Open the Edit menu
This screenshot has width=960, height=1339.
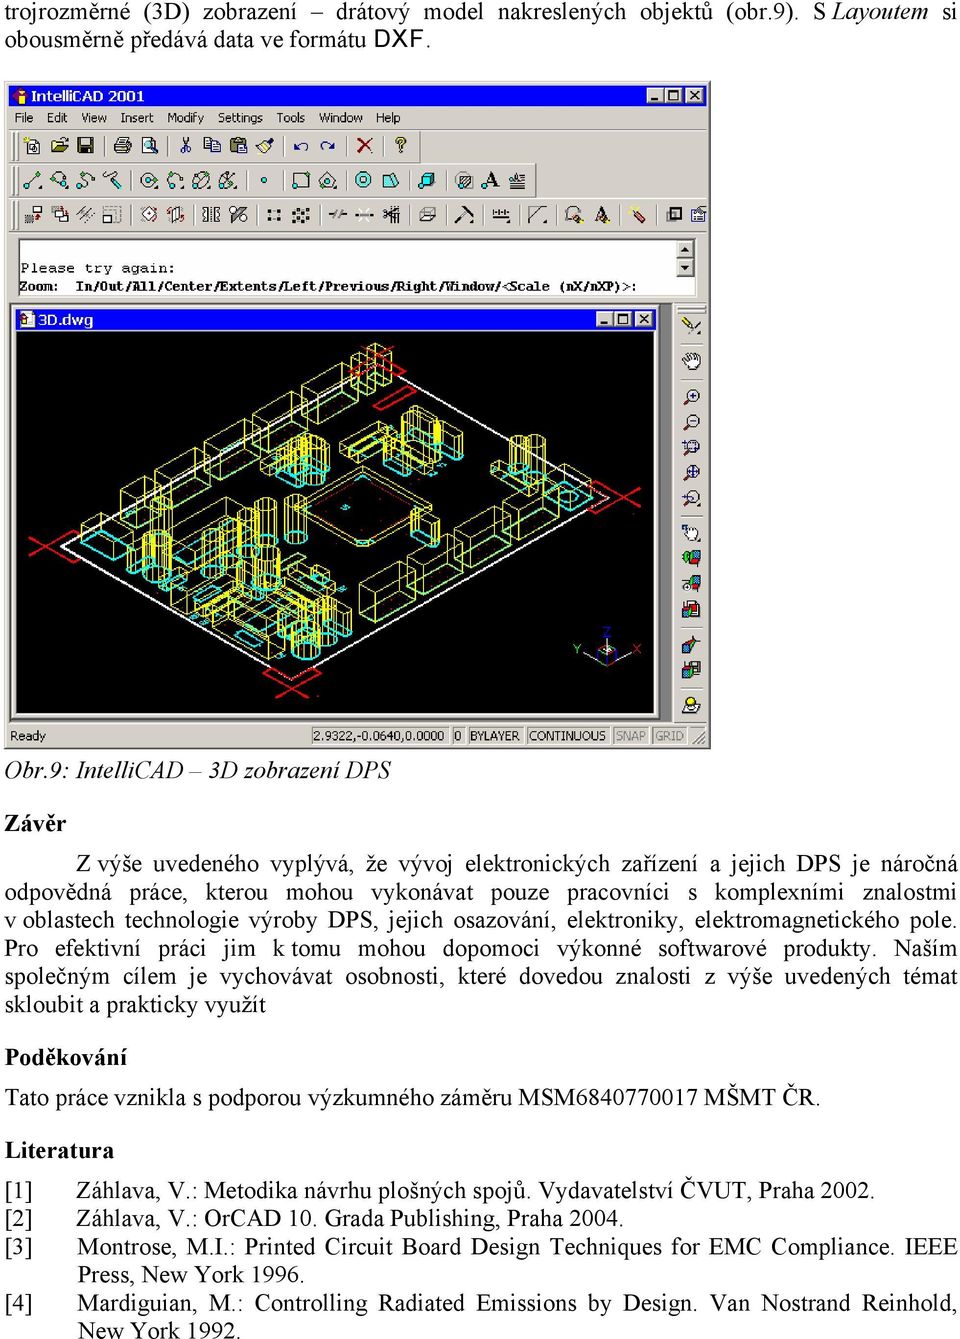(57, 118)
